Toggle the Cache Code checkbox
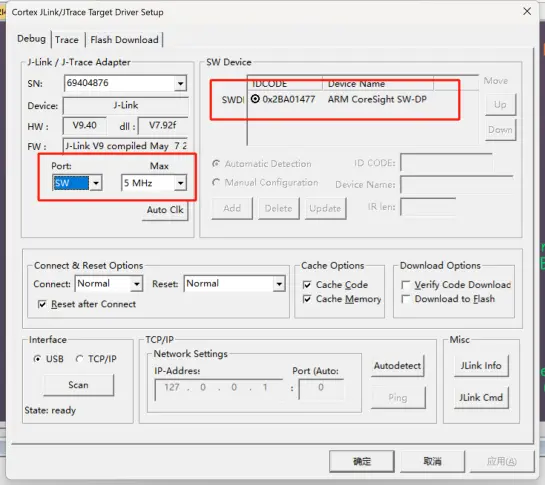 point(307,285)
